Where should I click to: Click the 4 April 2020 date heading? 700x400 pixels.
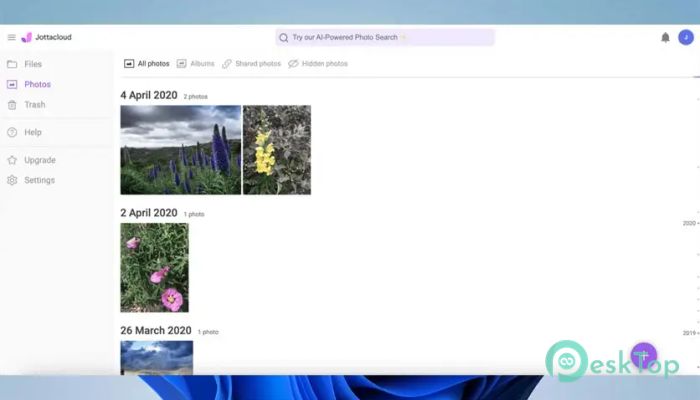pos(149,95)
